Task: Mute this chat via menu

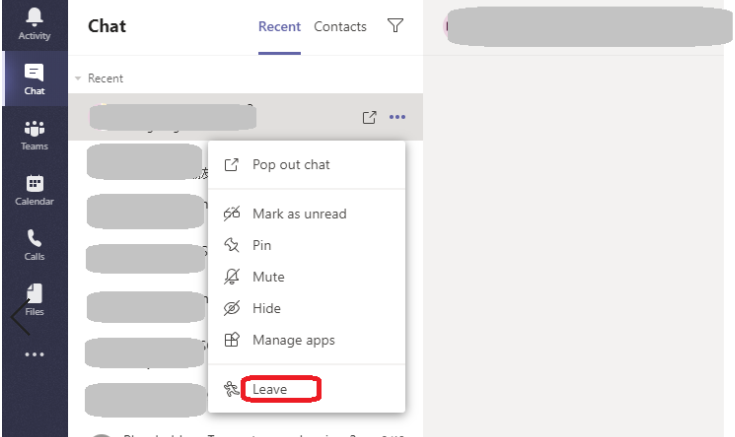Action: (x=307, y=277)
